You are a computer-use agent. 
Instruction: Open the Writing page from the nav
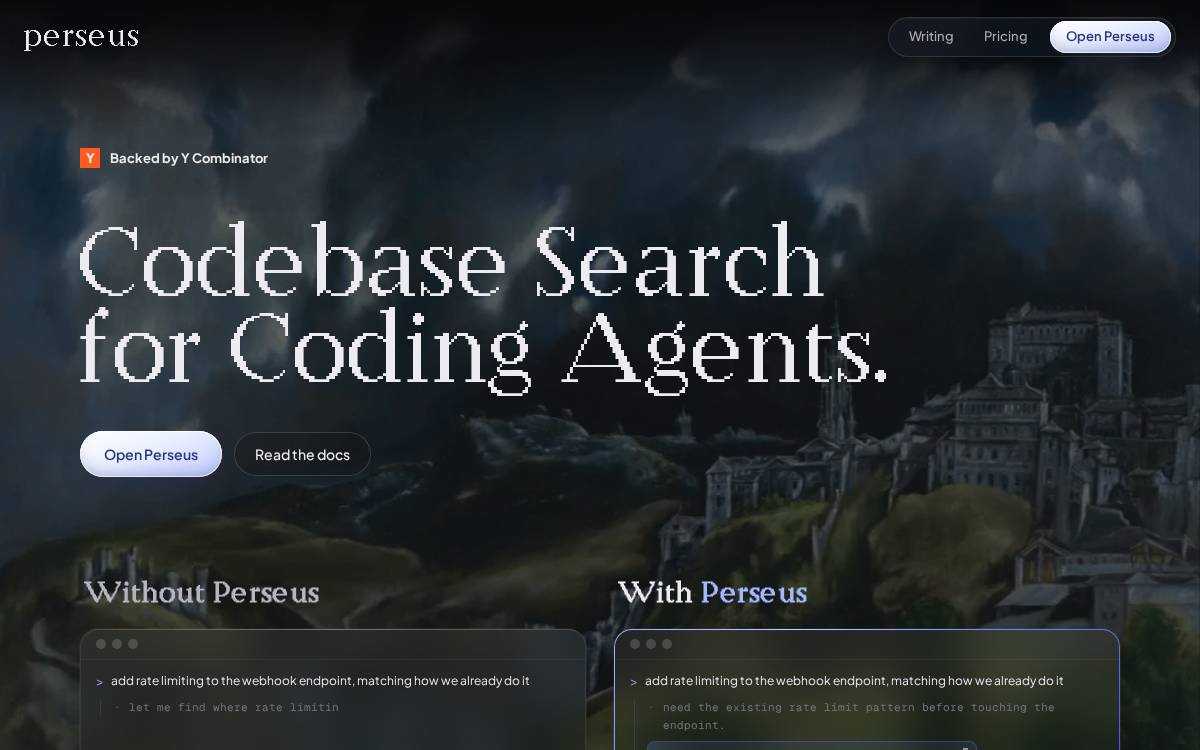(931, 37)
